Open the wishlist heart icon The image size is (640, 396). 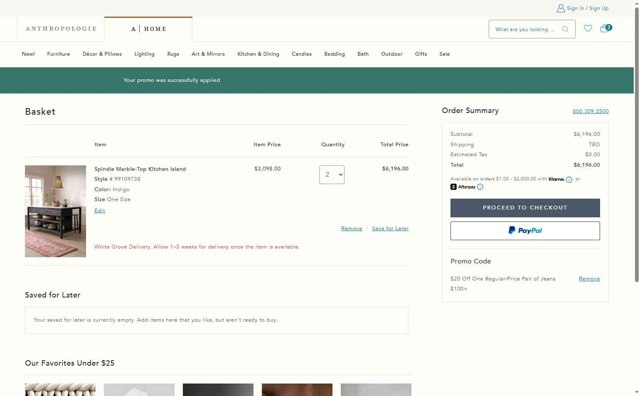pyautogui.click(x=588, y=29)
